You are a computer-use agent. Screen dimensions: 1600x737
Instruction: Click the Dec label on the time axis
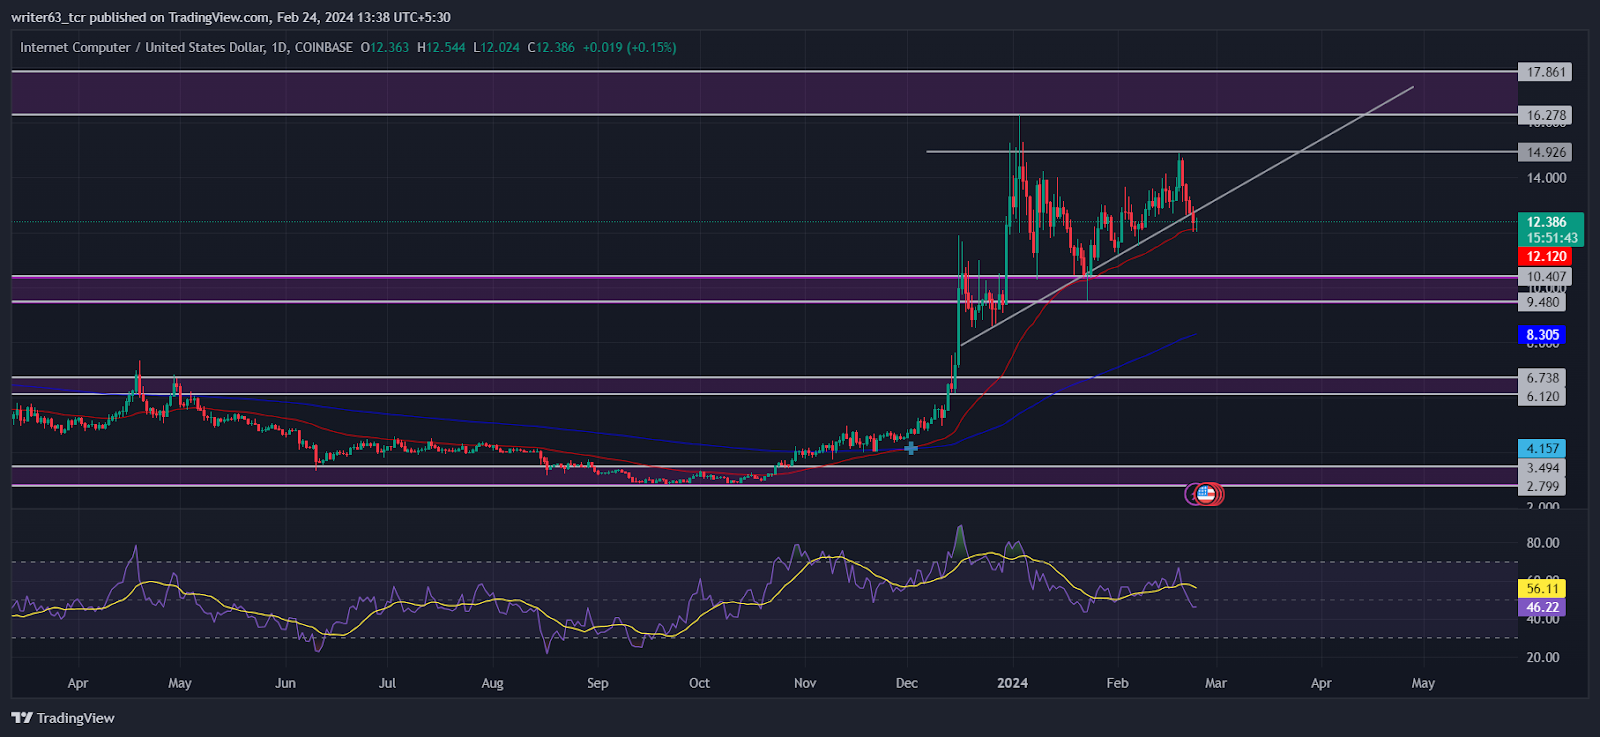907,683
